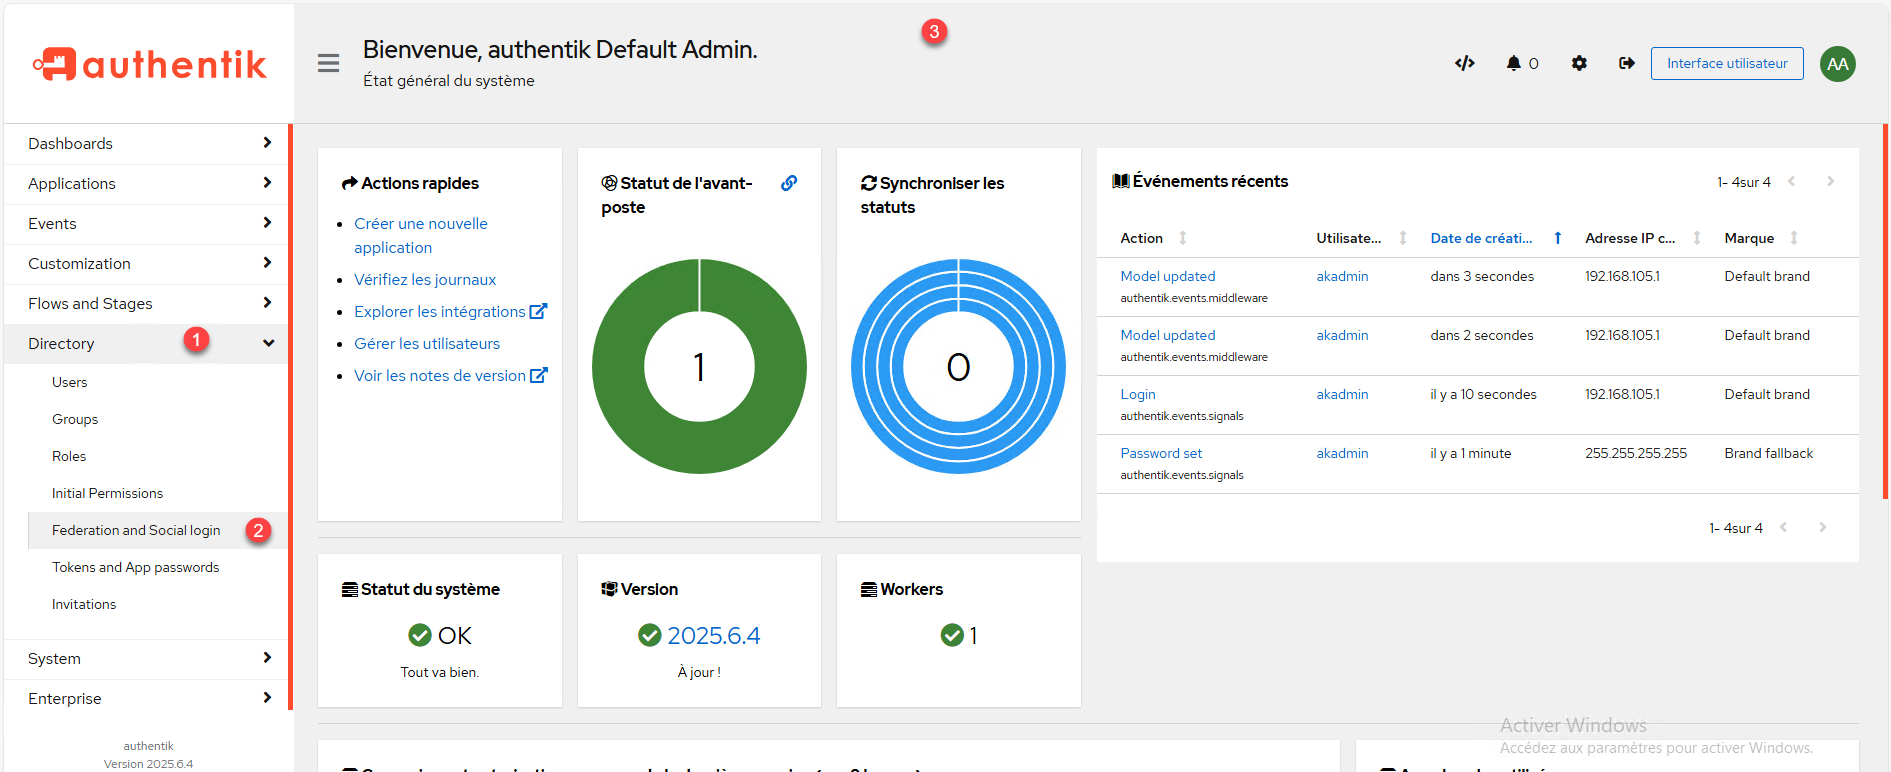Open settings gear icon in header

pos(1579,63)
